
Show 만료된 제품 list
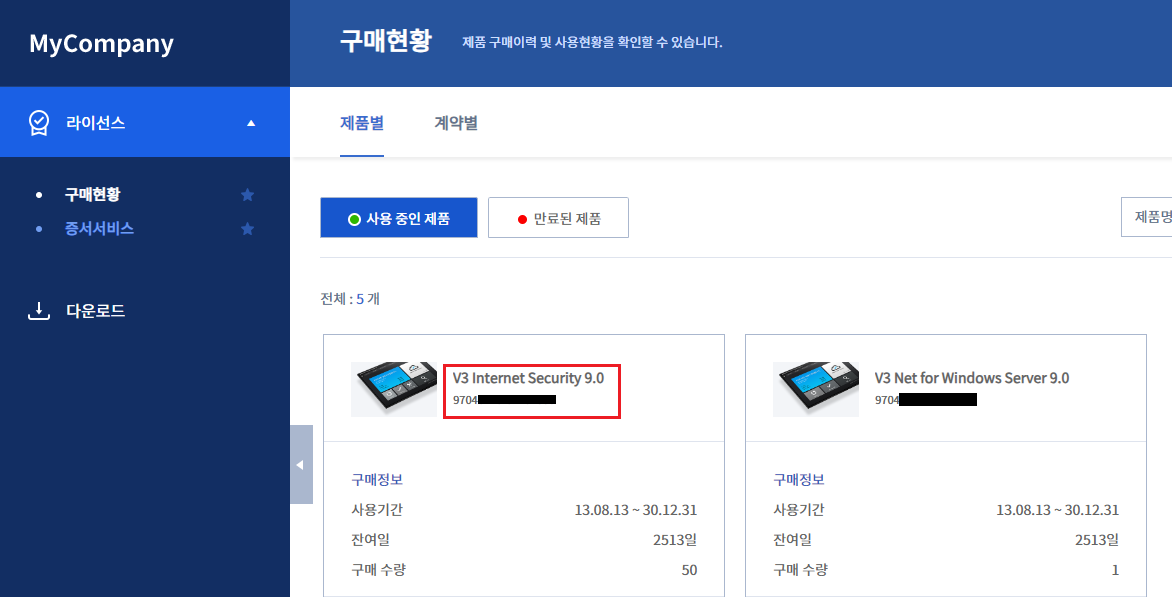coord(558,218)
